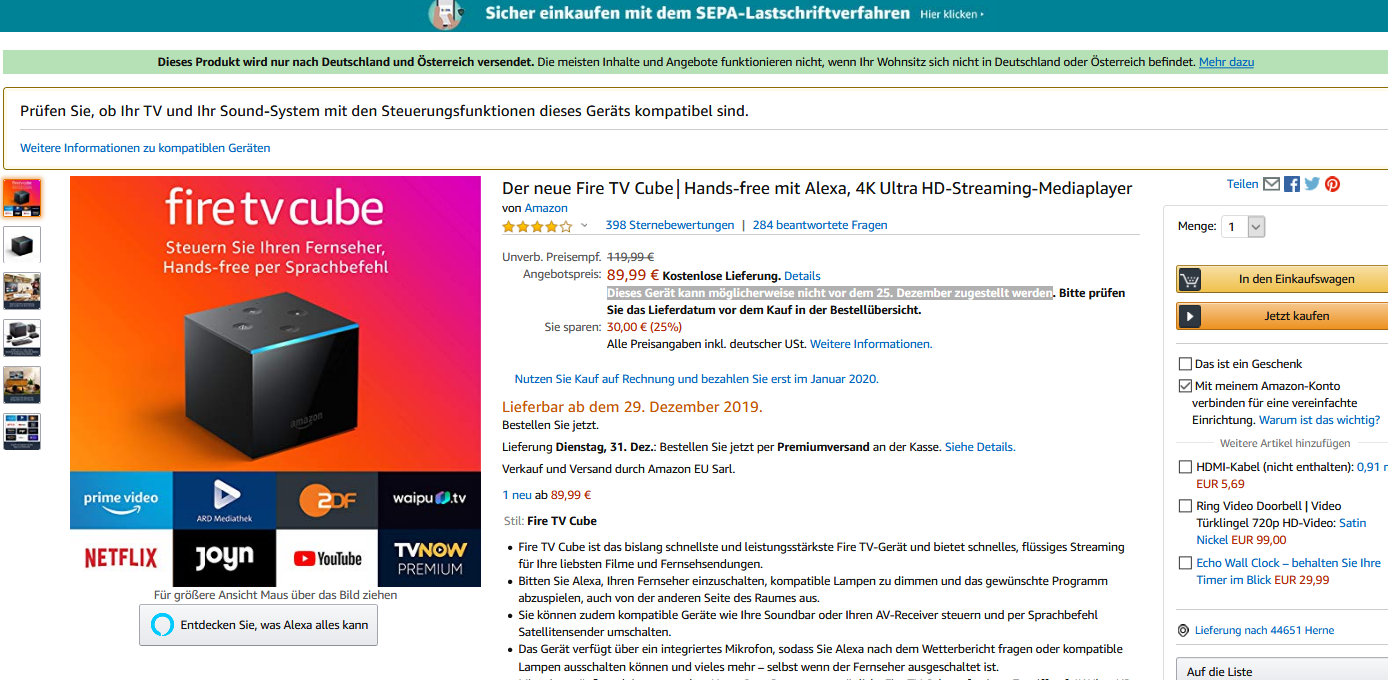The width and height of the screenshot is (1388, 680).
Task: Share the product via email icon
Action: click(1271, 184)
